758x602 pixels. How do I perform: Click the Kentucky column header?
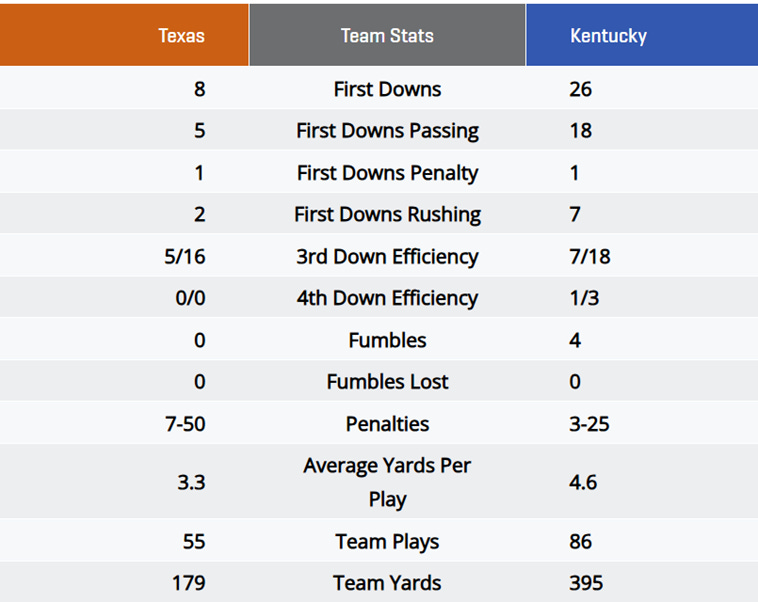pos(608,36)
